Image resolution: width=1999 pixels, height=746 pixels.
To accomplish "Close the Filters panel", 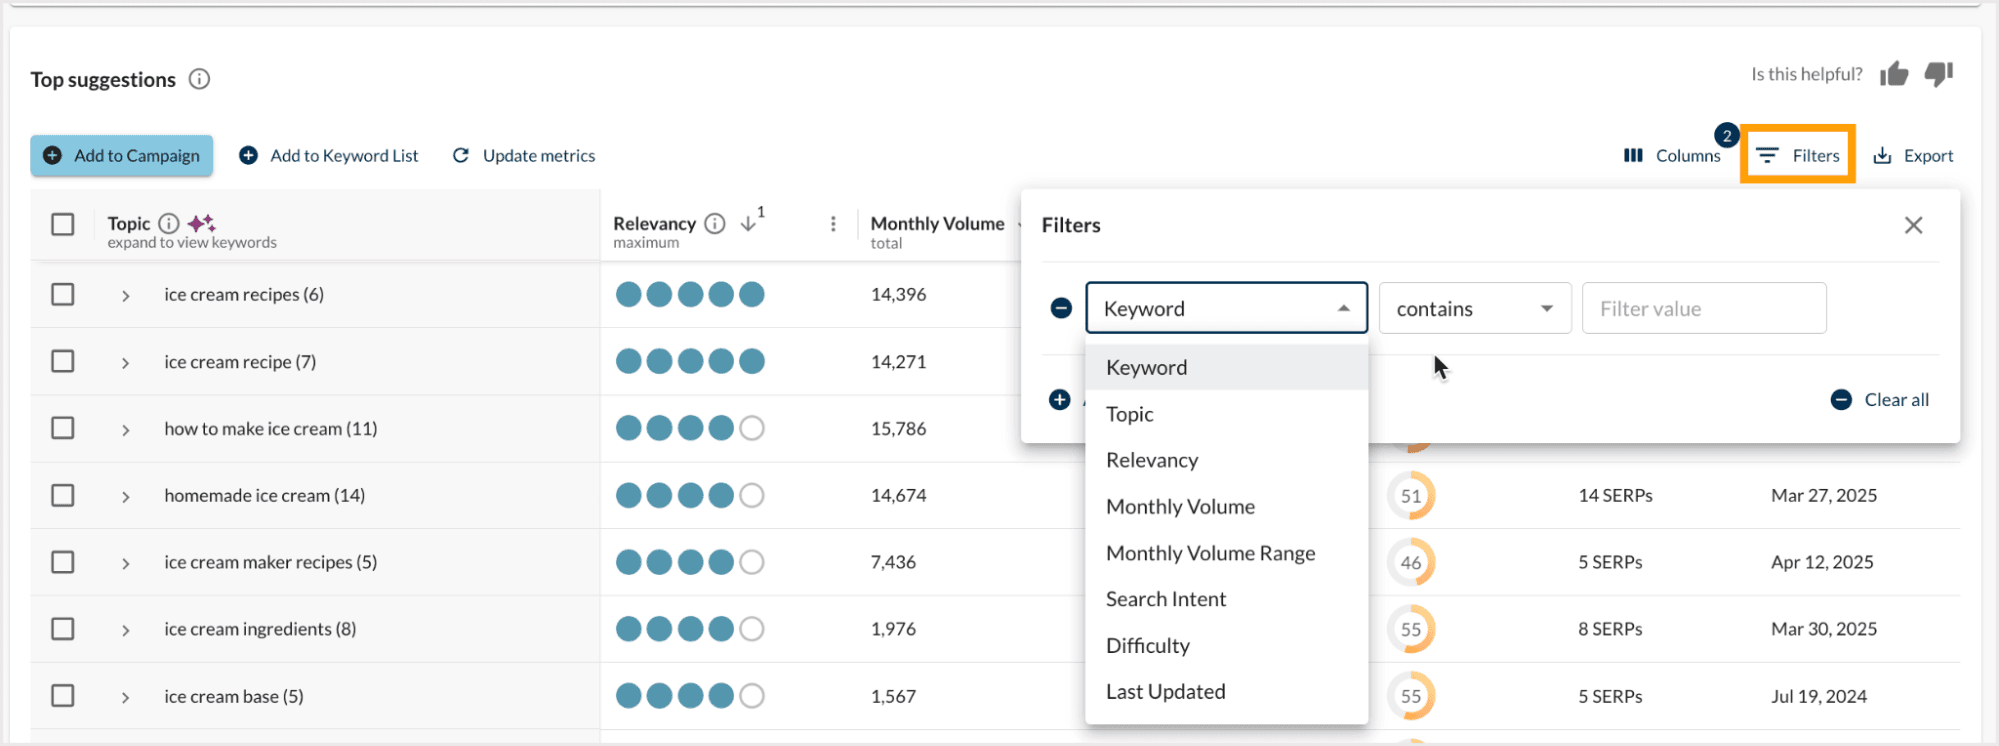I will [1913, 226].
